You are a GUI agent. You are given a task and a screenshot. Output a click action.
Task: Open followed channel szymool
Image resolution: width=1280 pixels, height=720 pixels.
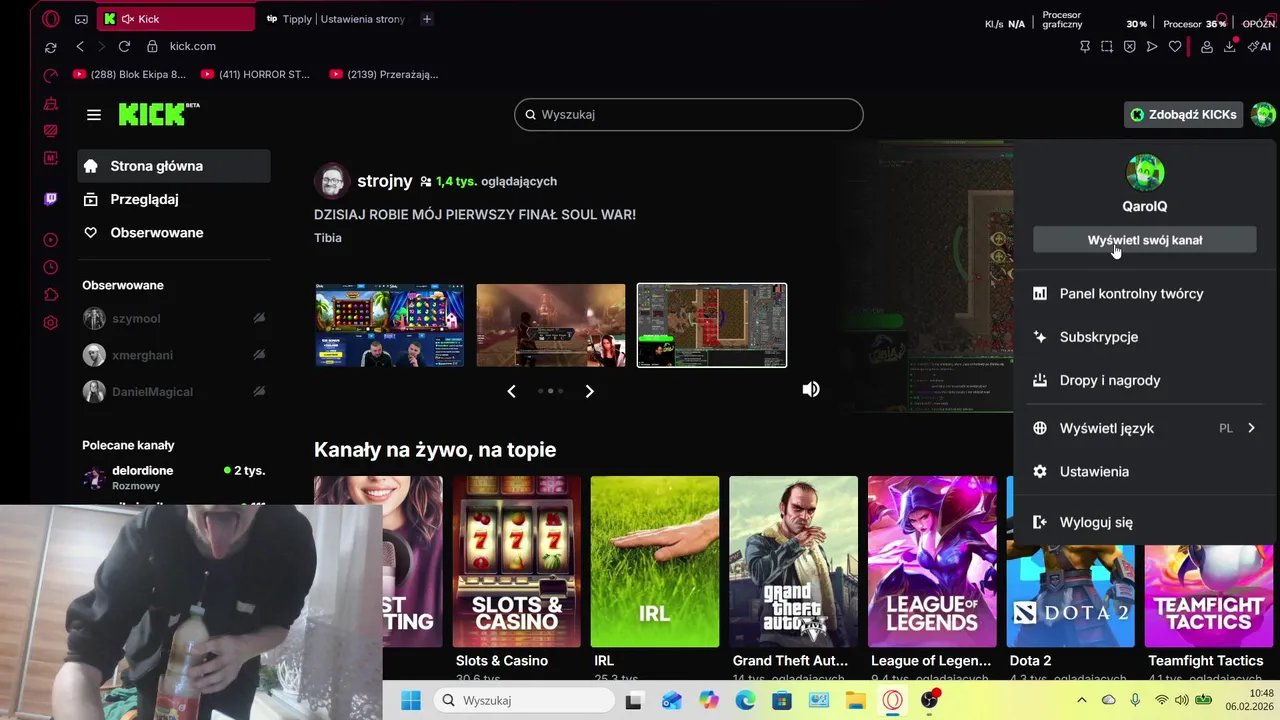174,318
